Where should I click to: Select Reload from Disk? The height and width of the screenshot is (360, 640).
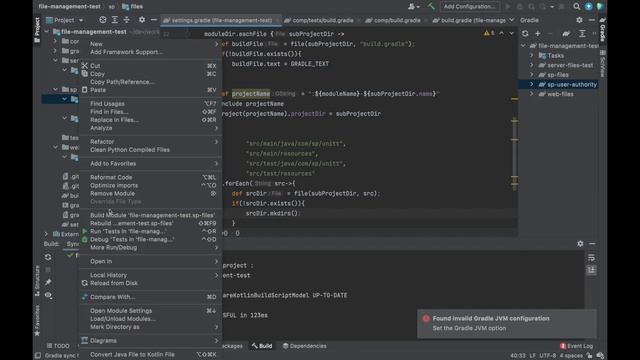point(150,283)
